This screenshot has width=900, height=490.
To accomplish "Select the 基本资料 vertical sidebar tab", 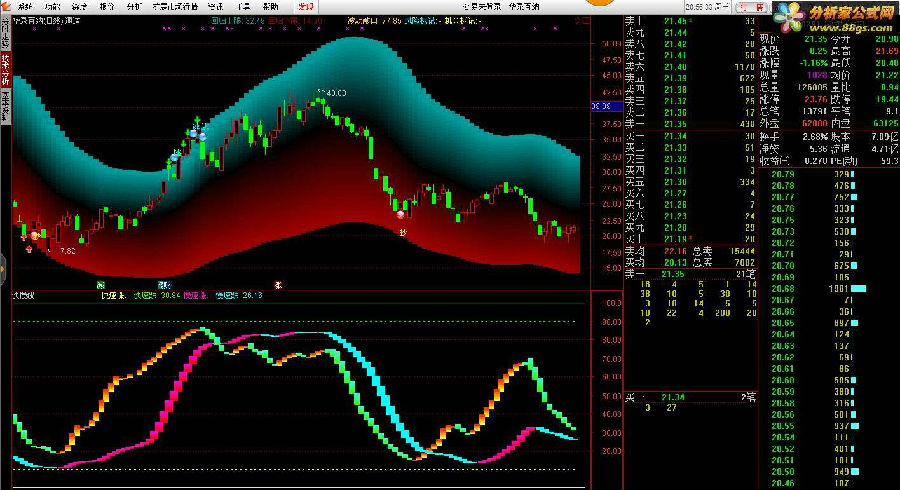I will click(x=5, y=106).
